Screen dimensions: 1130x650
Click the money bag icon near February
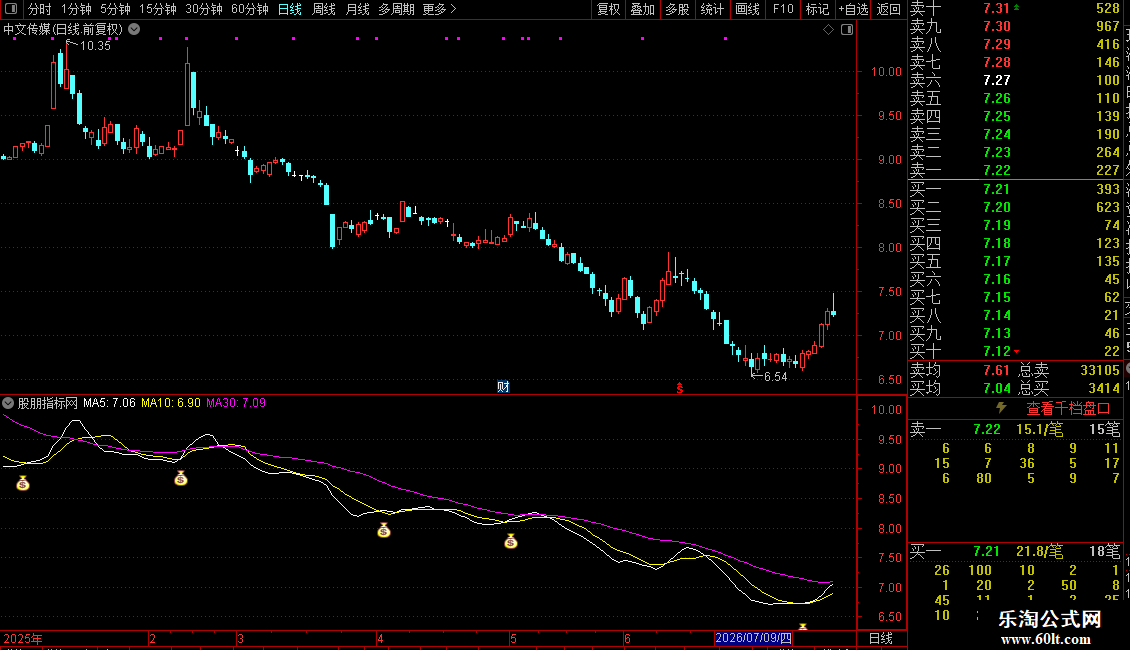click(x=181, y=478)
